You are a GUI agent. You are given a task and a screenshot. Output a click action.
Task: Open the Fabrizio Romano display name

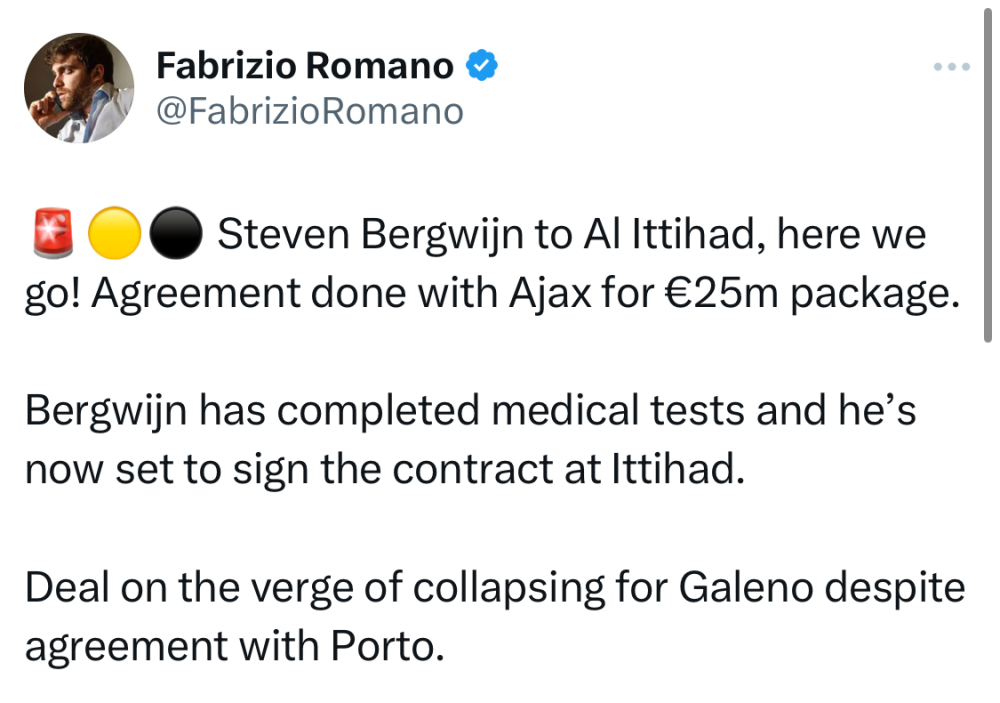[304, 67]
